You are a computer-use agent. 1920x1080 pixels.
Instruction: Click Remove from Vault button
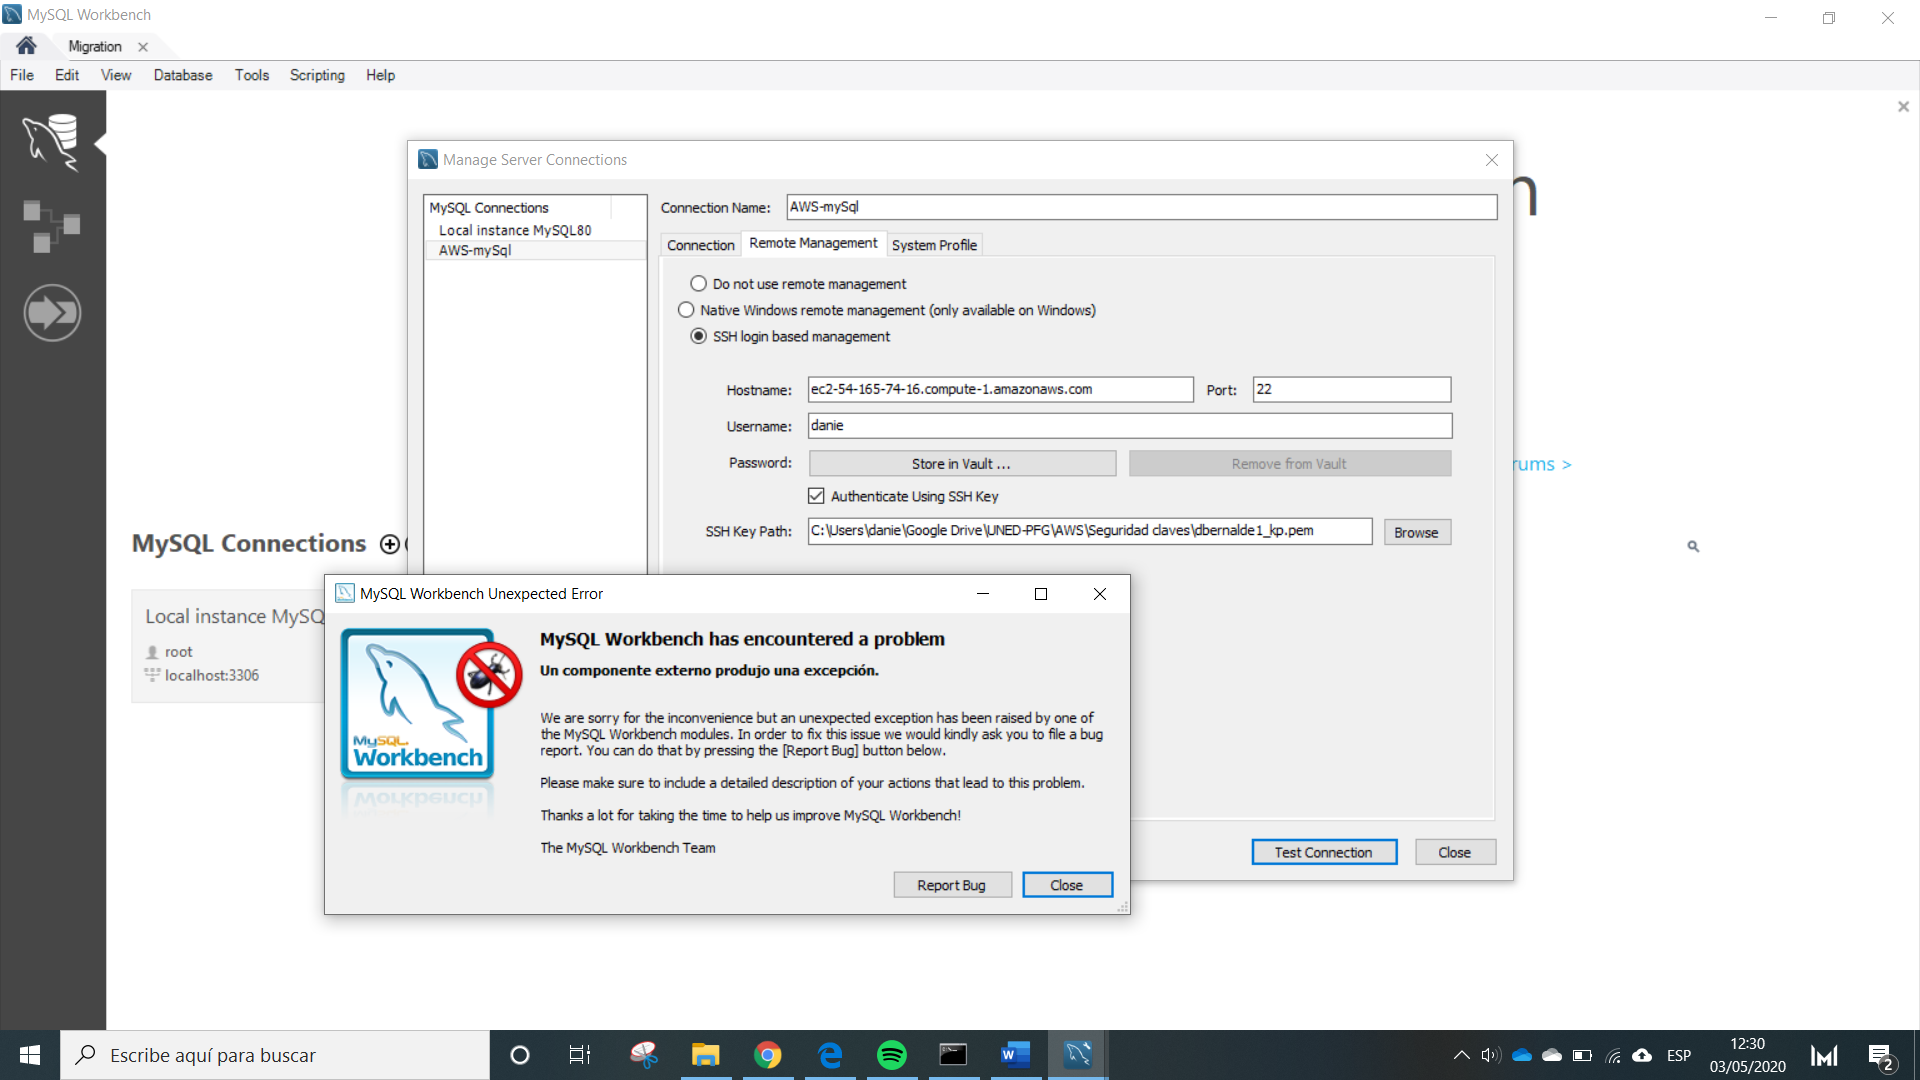1290,464
